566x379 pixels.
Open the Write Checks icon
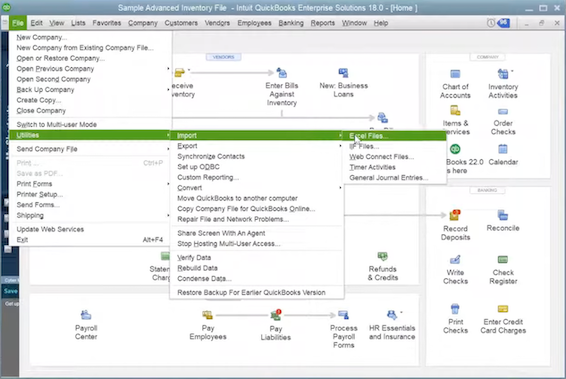[x=455, y=260]
